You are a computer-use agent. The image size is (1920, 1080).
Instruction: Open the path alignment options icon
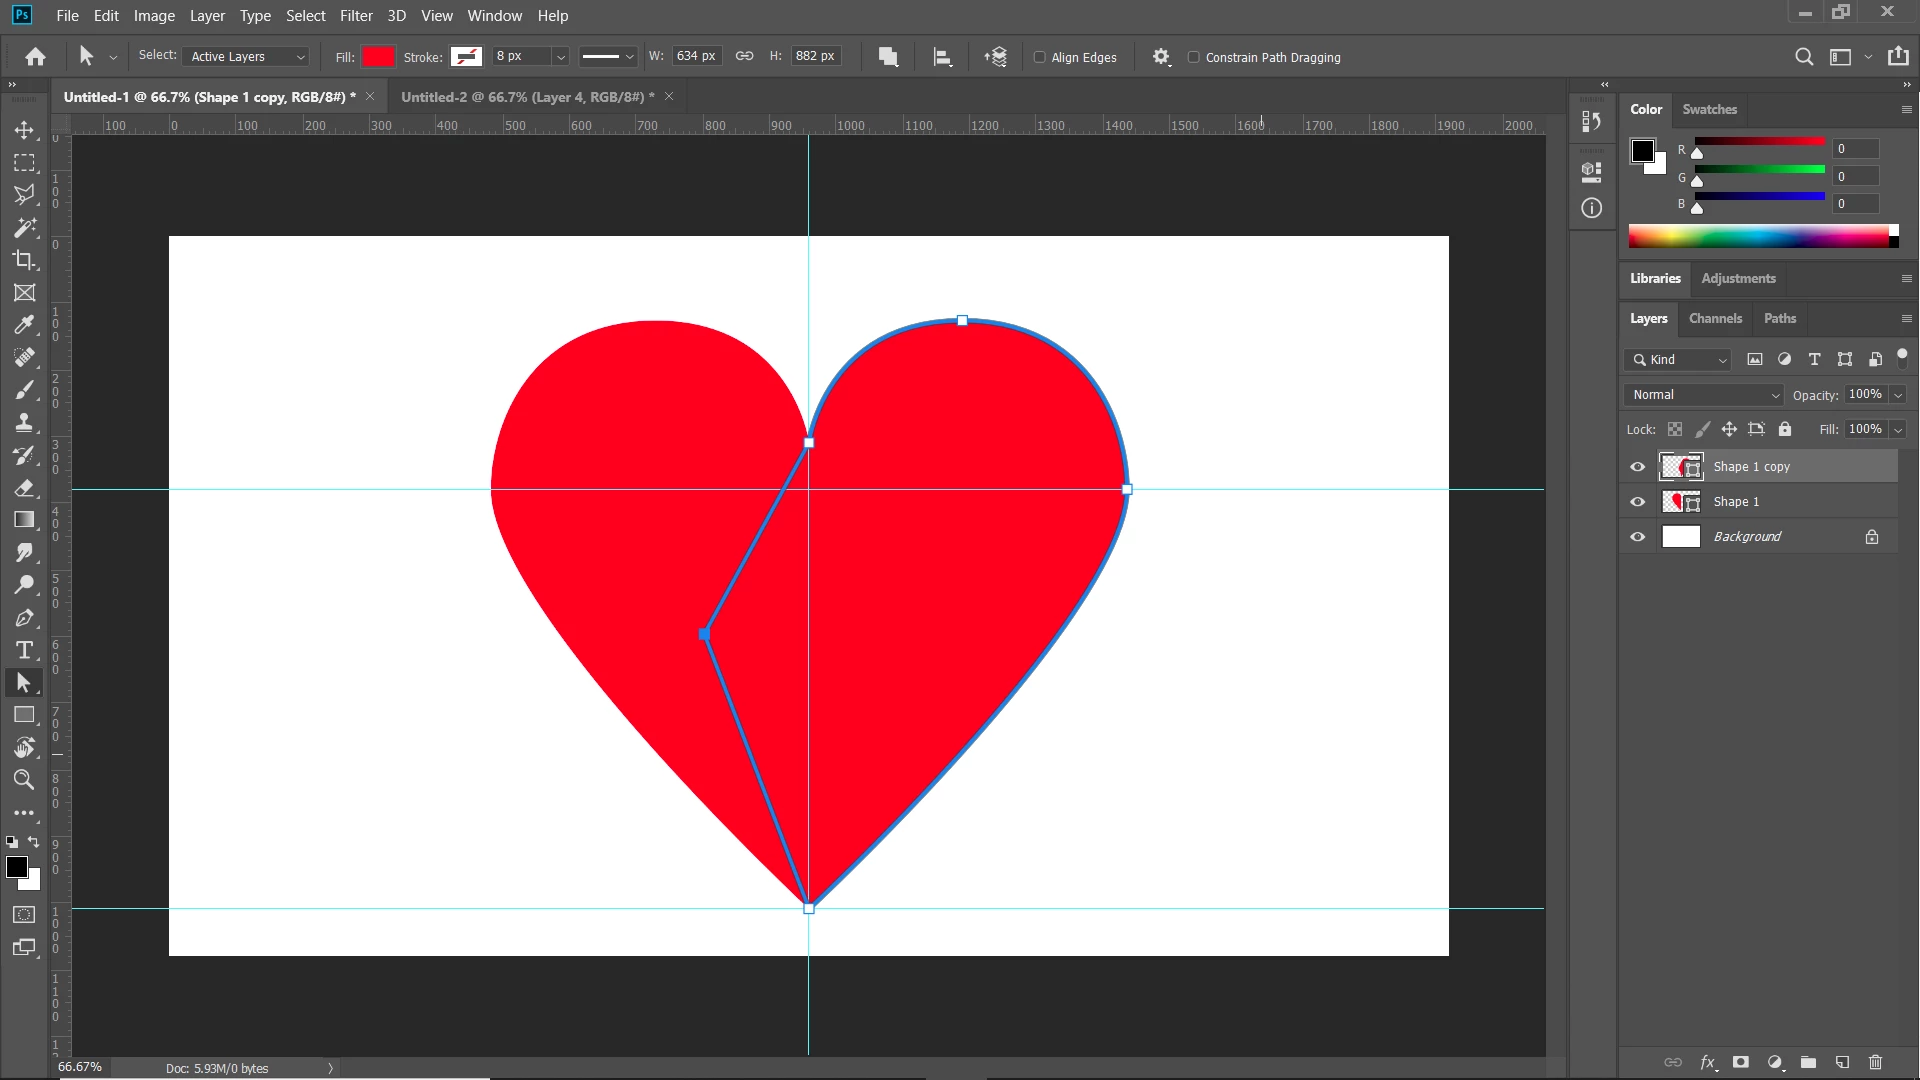(x=942, y=57)
